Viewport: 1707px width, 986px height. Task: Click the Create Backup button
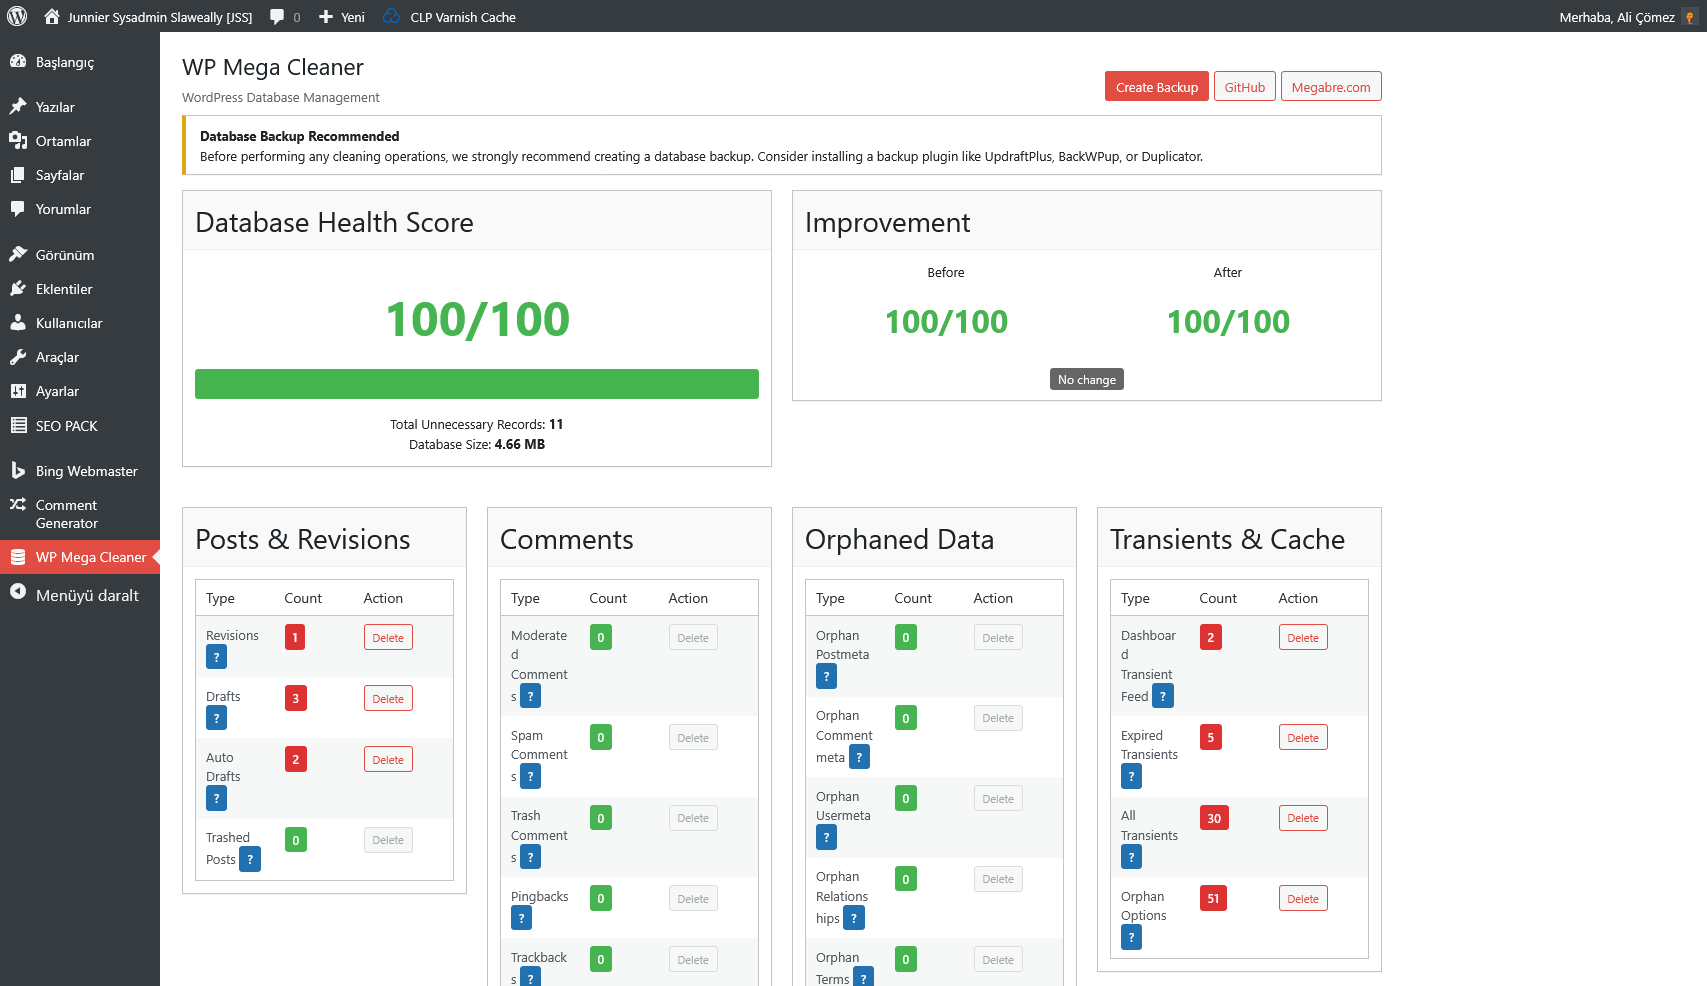click(x=1156, y=87)
